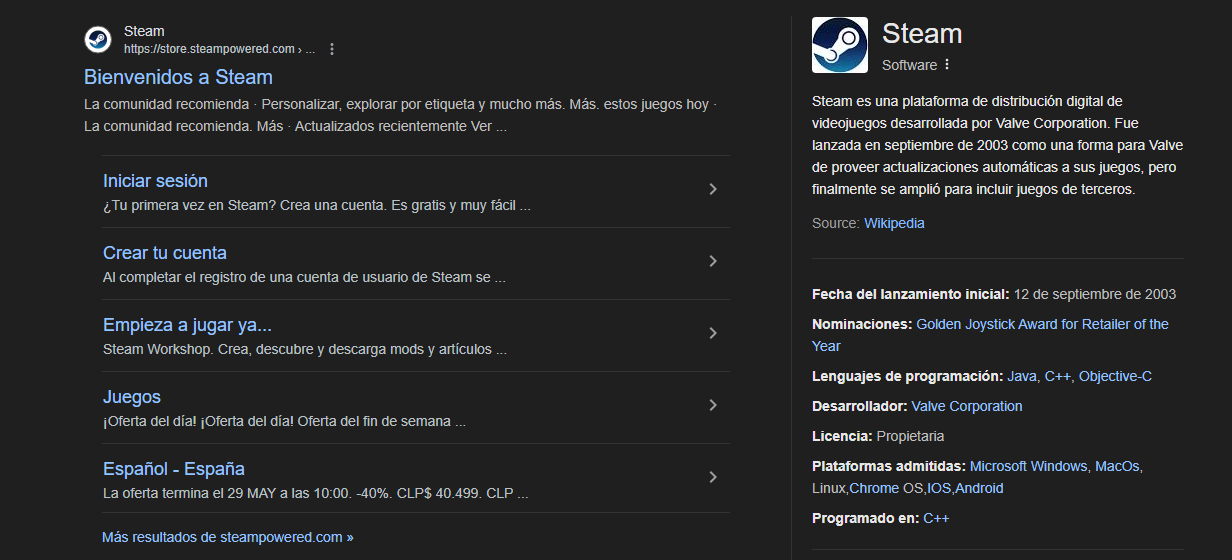This screenshot has width=1232, height=560.
Task: Open the three-dot menu next to the store.steampowered.com URL
Action: [x=332, y=49]
